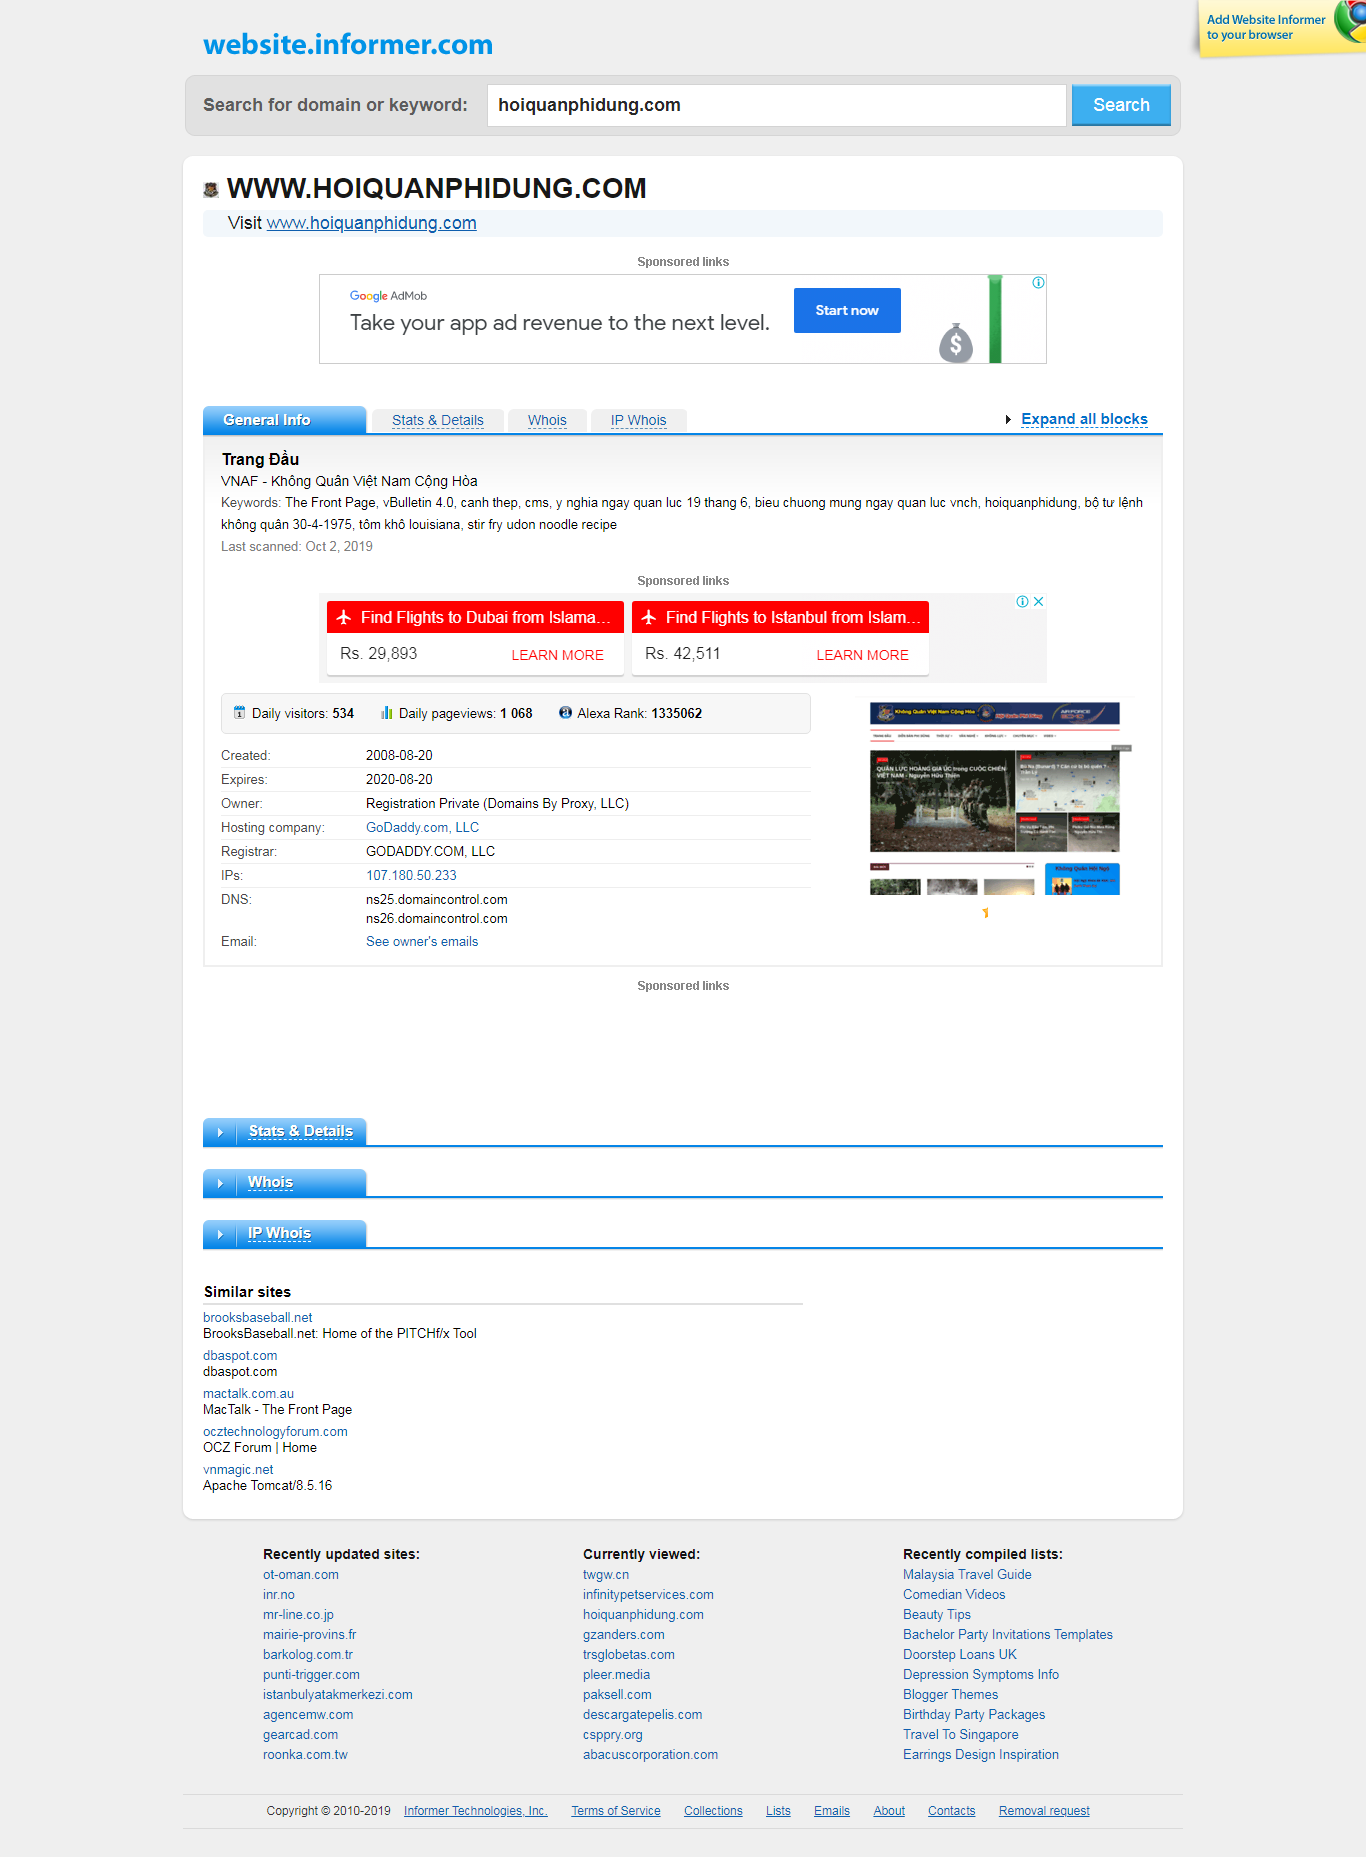Screen dimensions: 1366x1857
Task: Click the Start now ad button
Action: (x=847, y=310)
